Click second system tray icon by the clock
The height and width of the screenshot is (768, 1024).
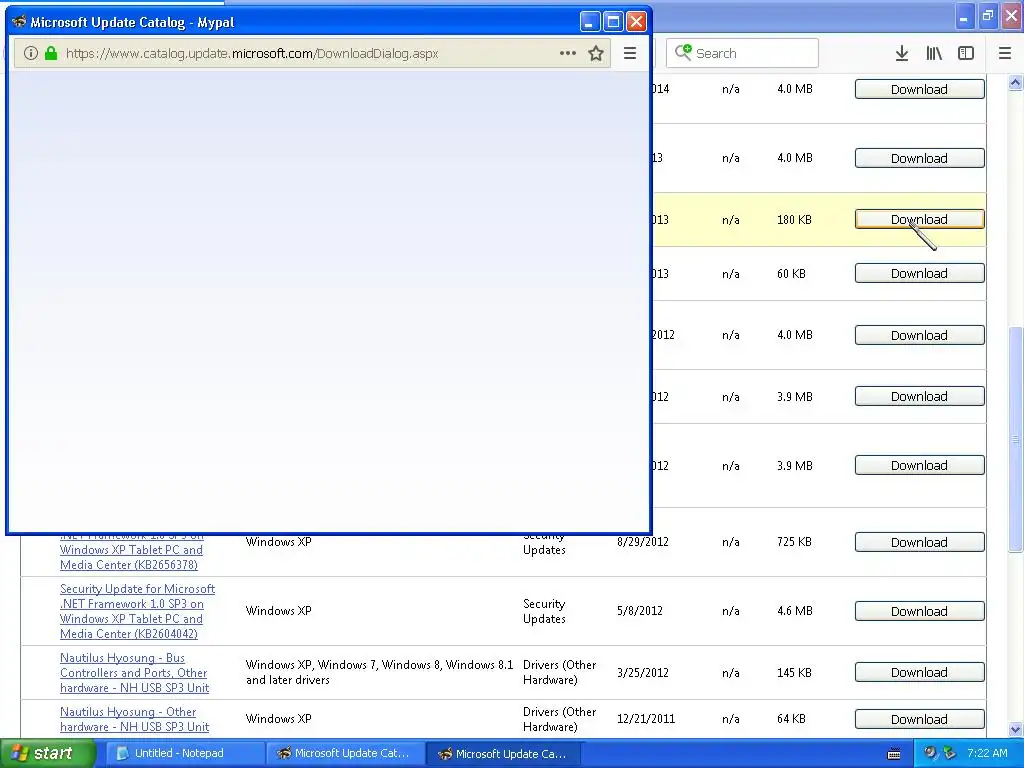pos(949,753)
